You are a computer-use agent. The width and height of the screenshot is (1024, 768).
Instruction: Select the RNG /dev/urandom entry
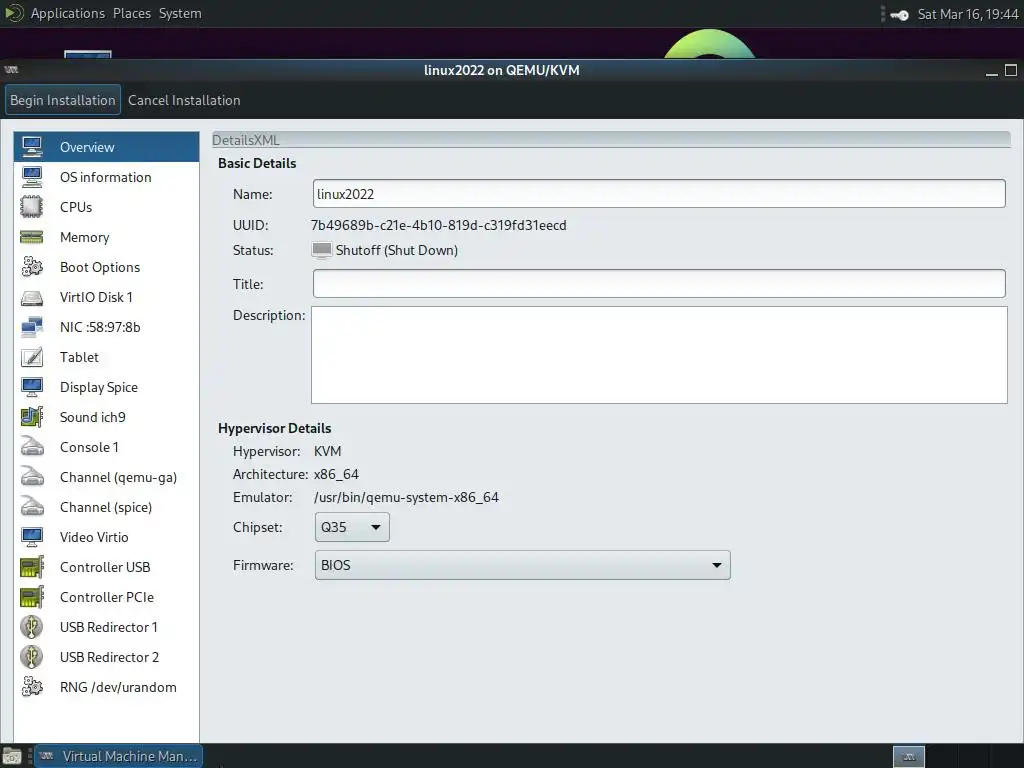pyautogui.click(x=106, y=688)
